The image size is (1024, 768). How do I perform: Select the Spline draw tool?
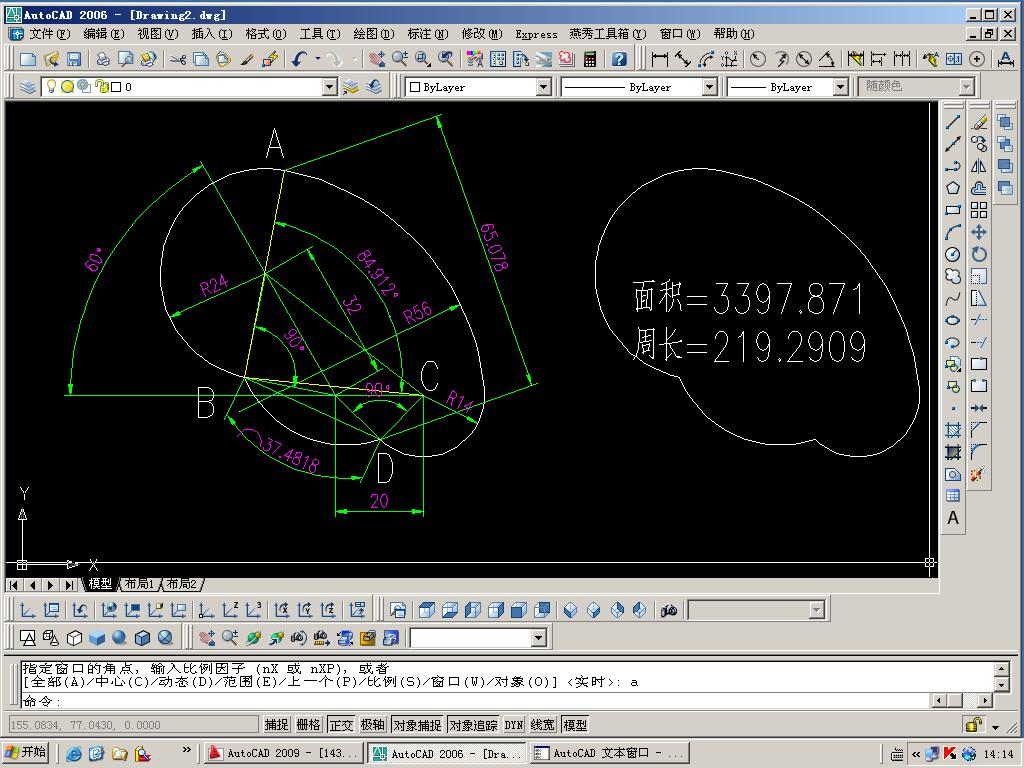tap(953, 298)
